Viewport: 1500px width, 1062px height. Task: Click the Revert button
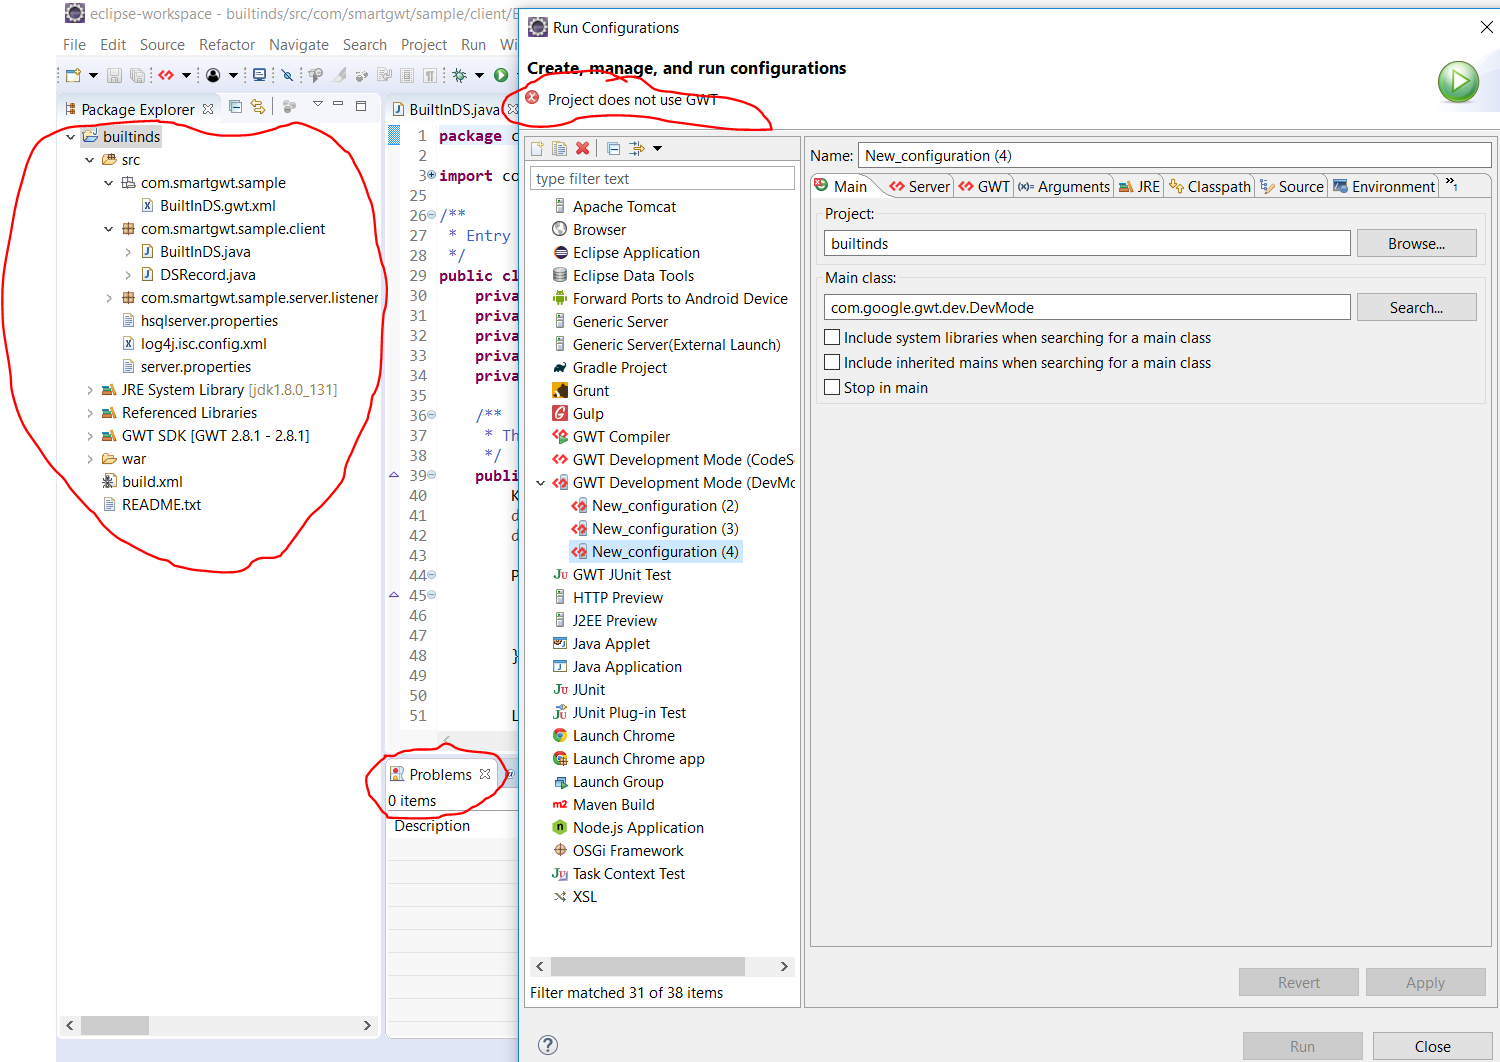1298,982
